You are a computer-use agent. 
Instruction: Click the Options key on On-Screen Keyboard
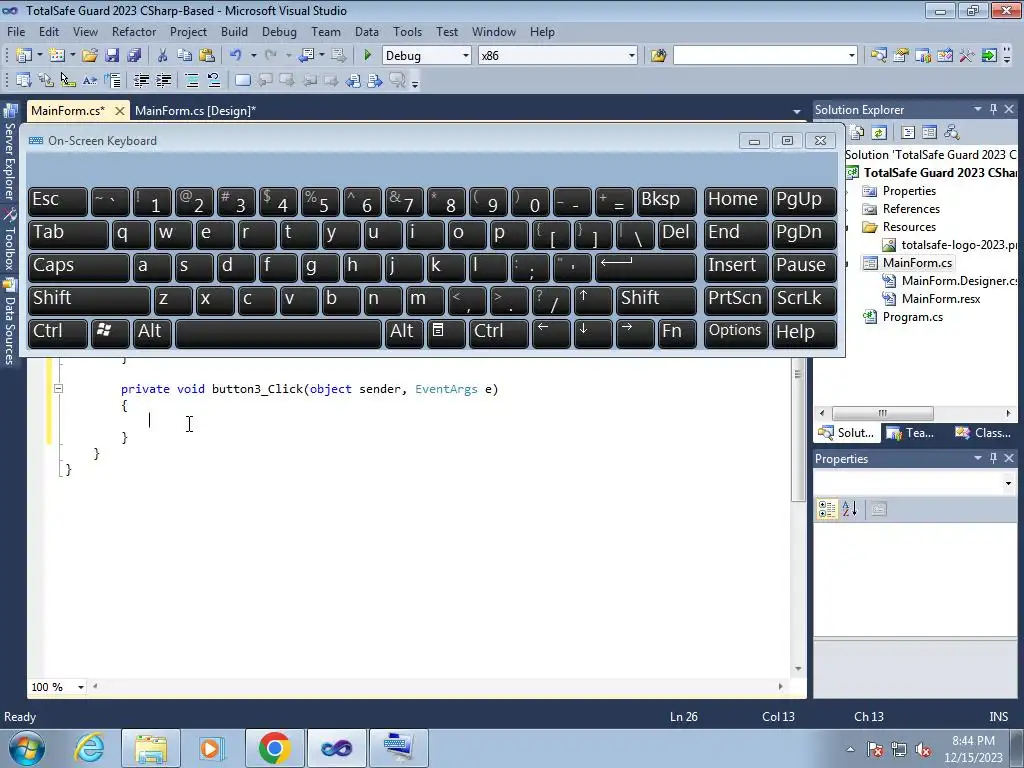coord(736,332)
